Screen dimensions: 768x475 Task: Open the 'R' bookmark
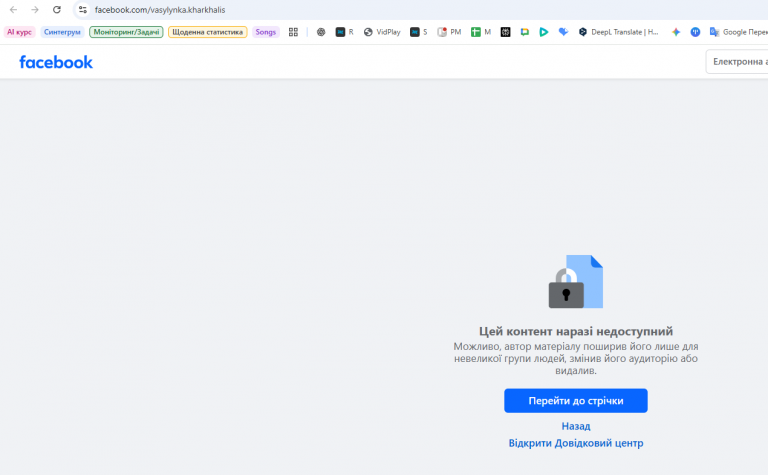[x=344, y=32]
